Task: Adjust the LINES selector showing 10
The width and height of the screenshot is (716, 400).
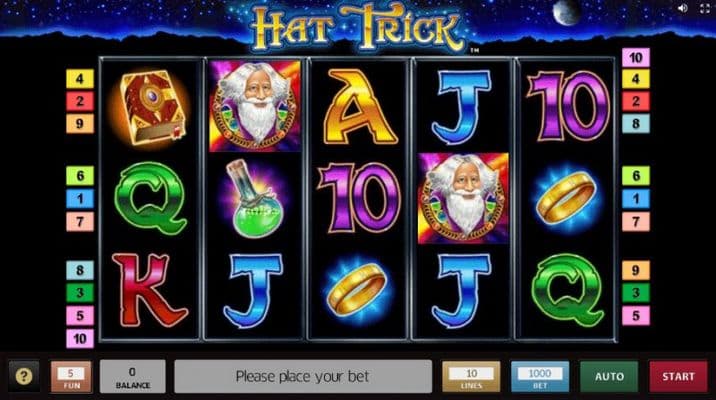Action: (471, 376)
